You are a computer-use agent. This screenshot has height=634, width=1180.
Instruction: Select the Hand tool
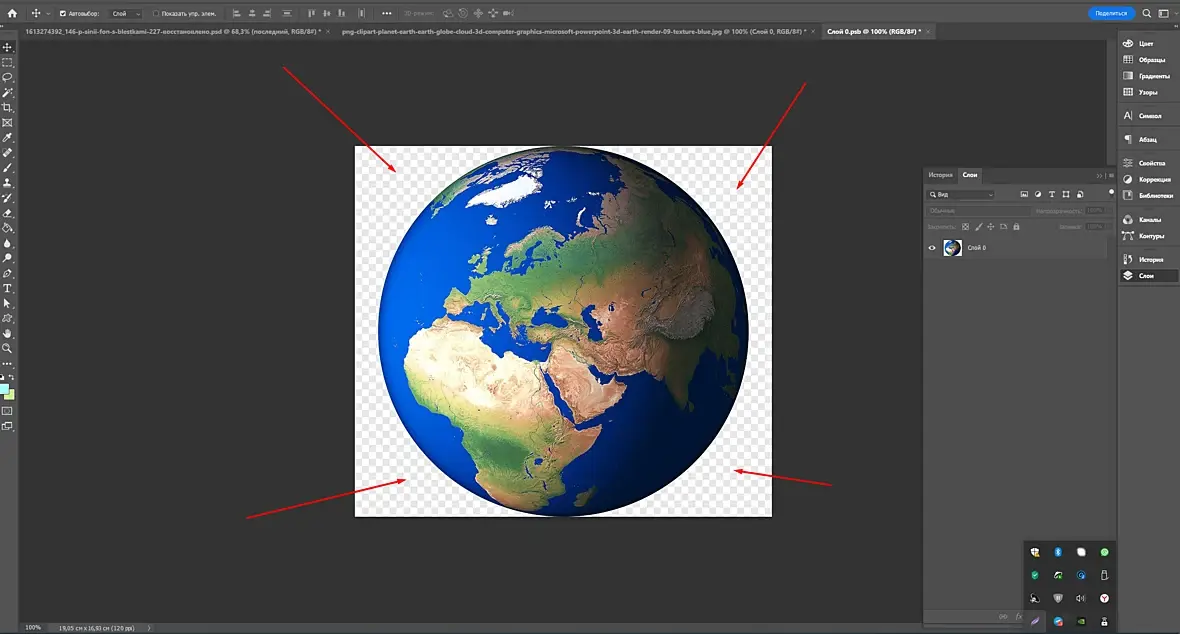pos(7,333)
